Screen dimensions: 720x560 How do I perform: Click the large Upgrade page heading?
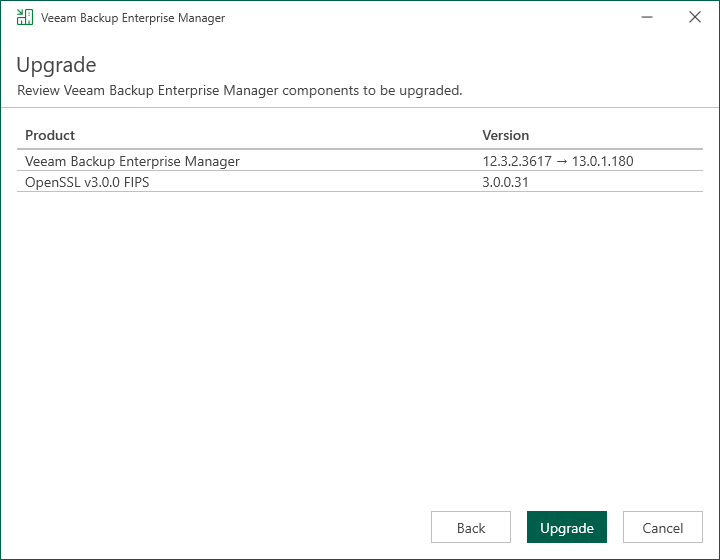[x=56, y=66]
